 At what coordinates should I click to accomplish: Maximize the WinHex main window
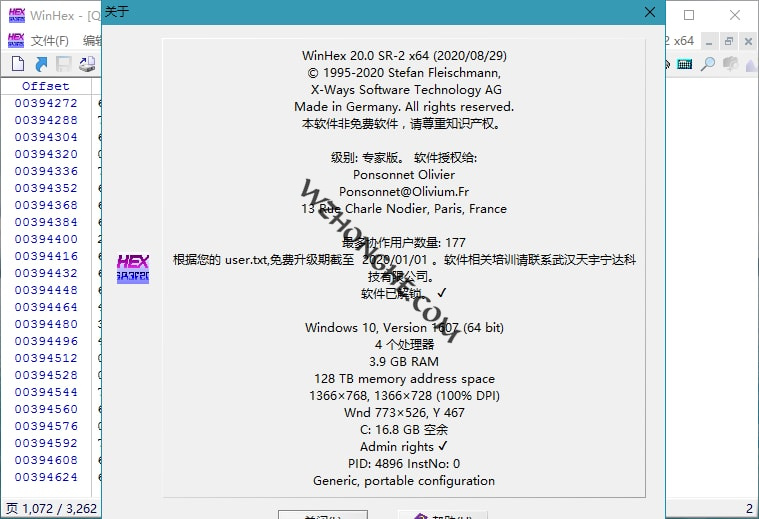689,15
